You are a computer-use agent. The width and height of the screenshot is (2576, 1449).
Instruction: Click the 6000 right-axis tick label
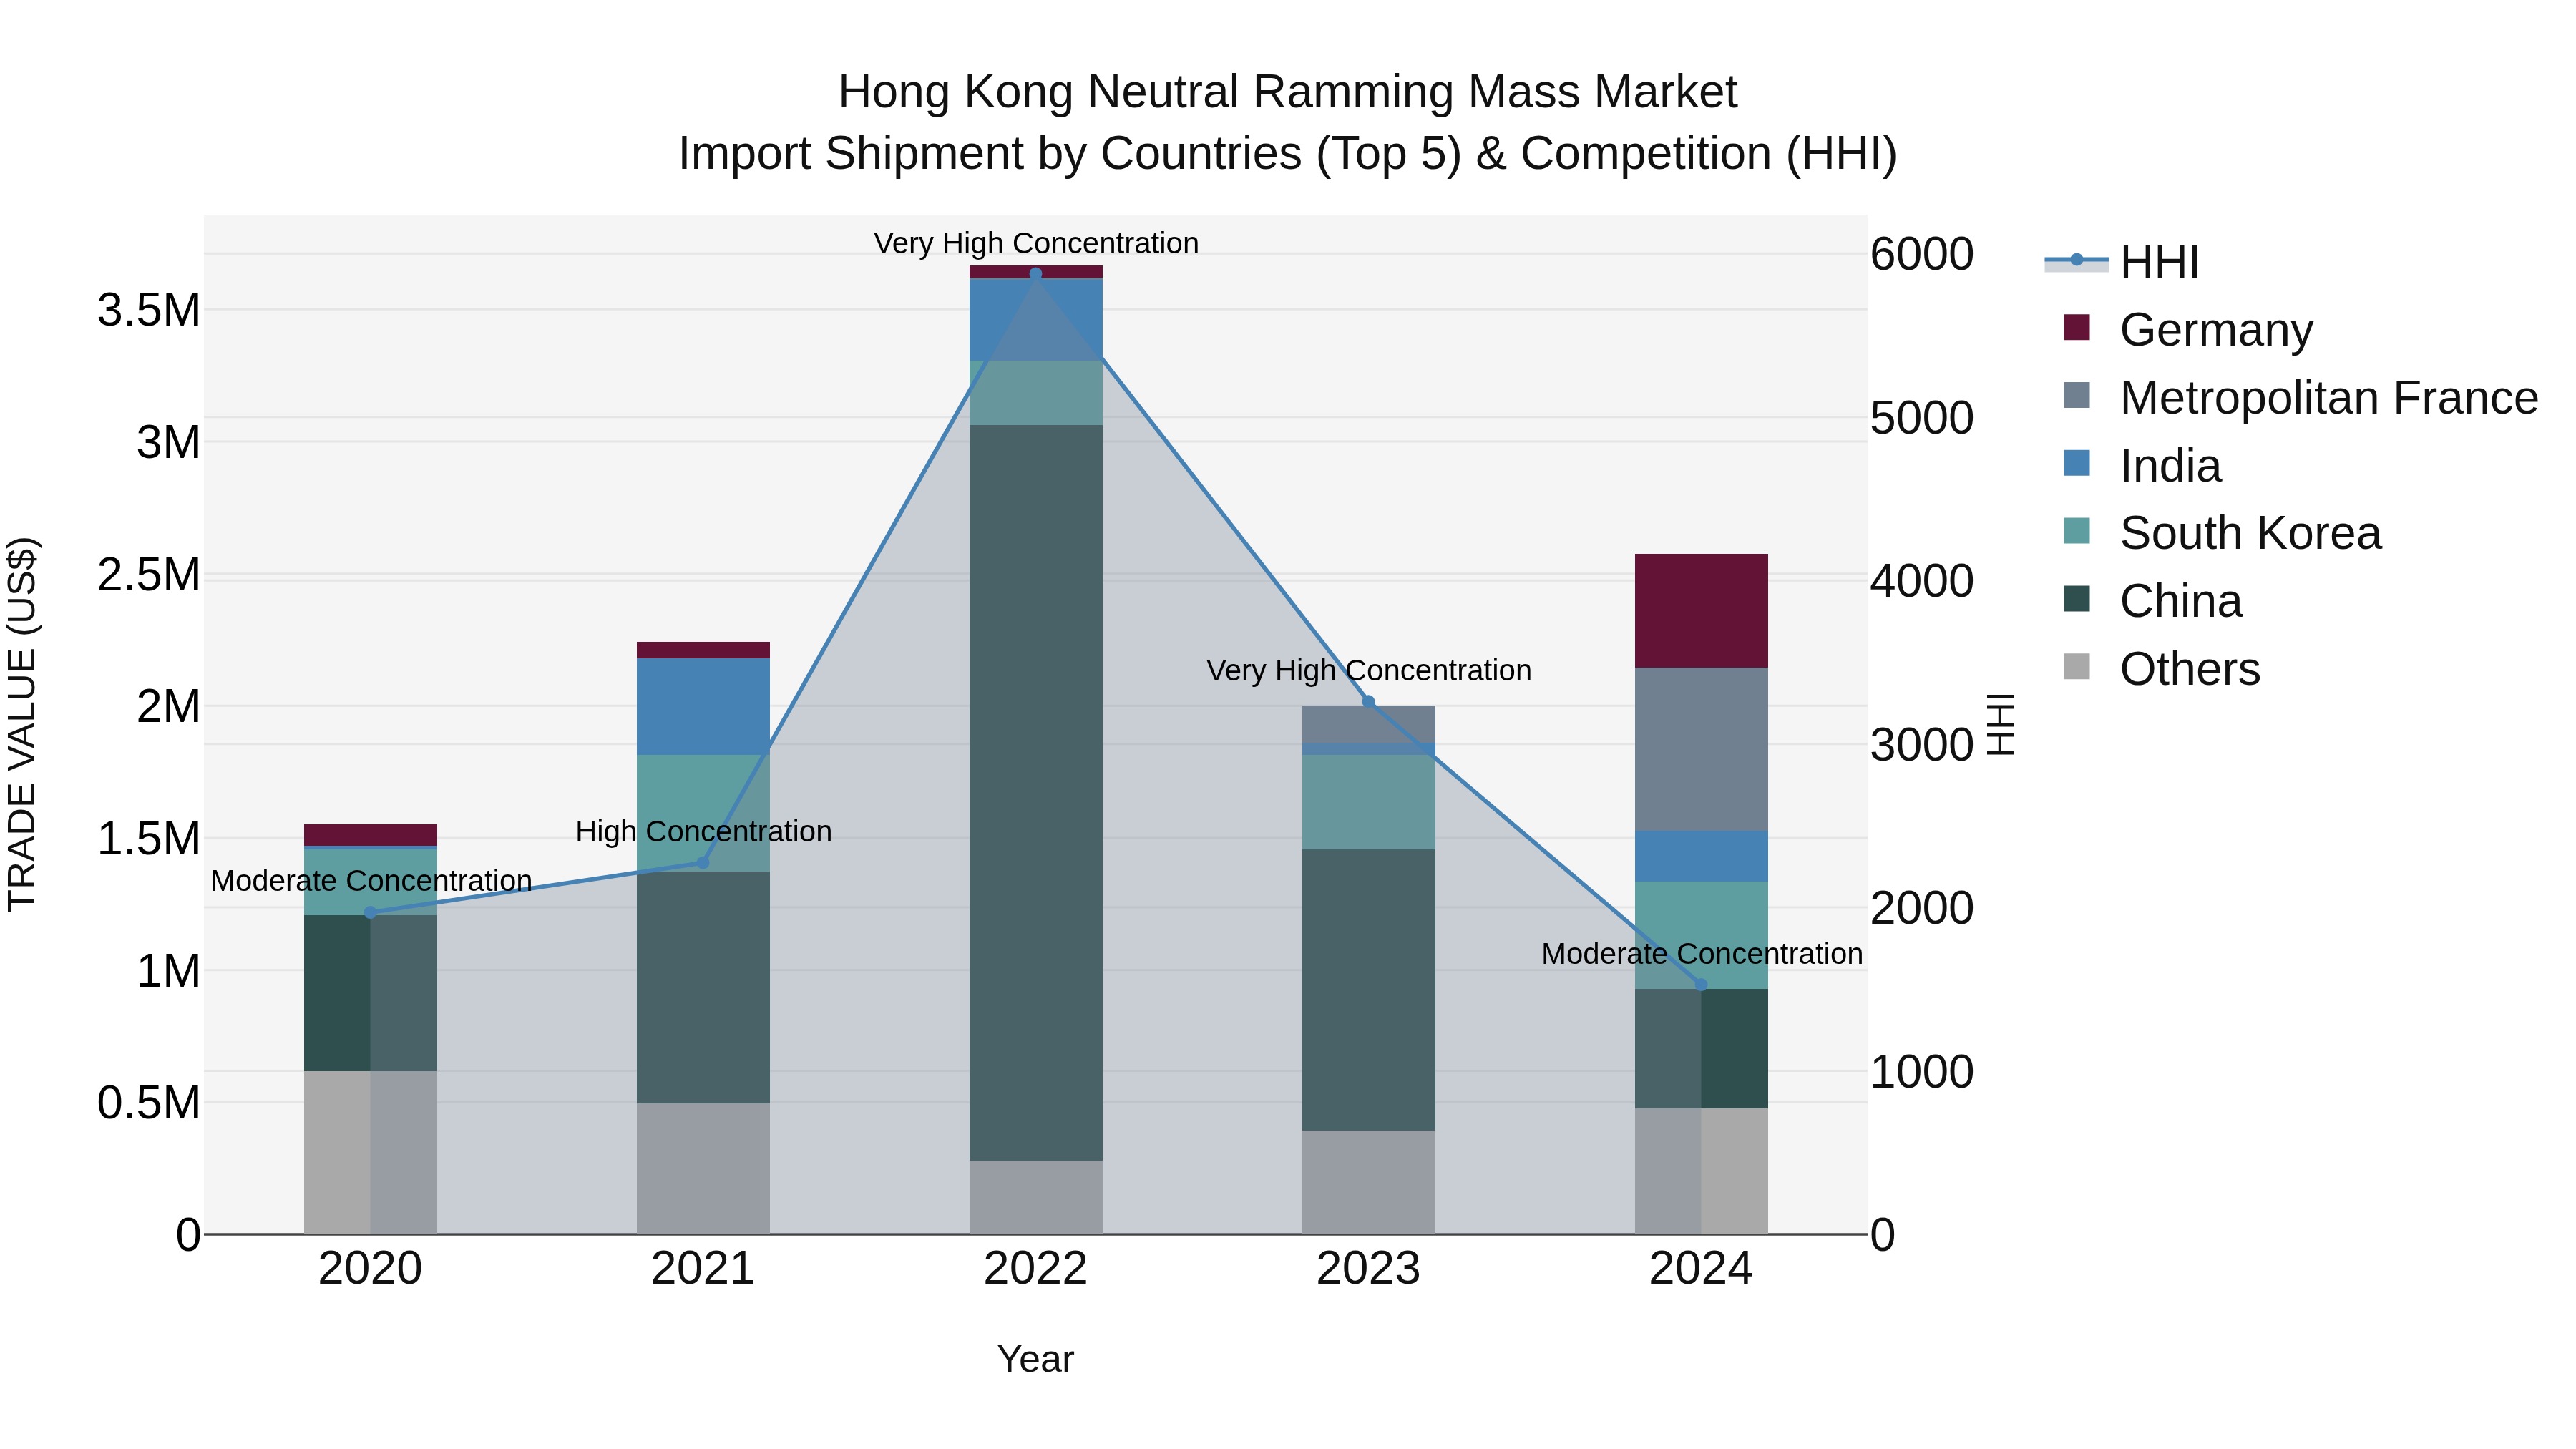click(1922, 254)
